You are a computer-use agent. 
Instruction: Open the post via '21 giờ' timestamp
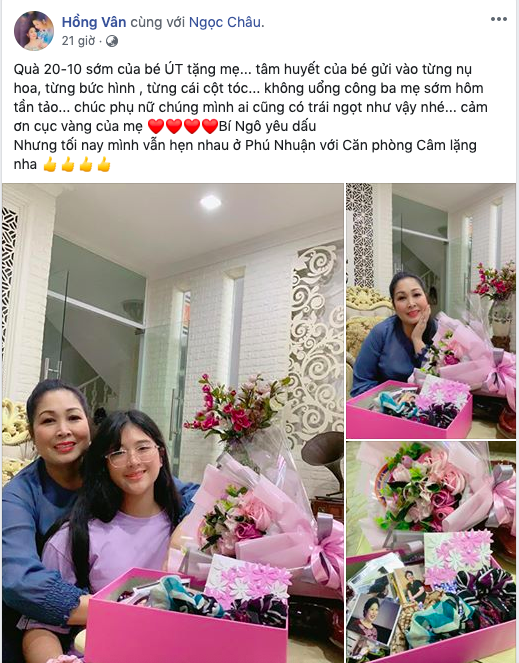pos(78,41)
